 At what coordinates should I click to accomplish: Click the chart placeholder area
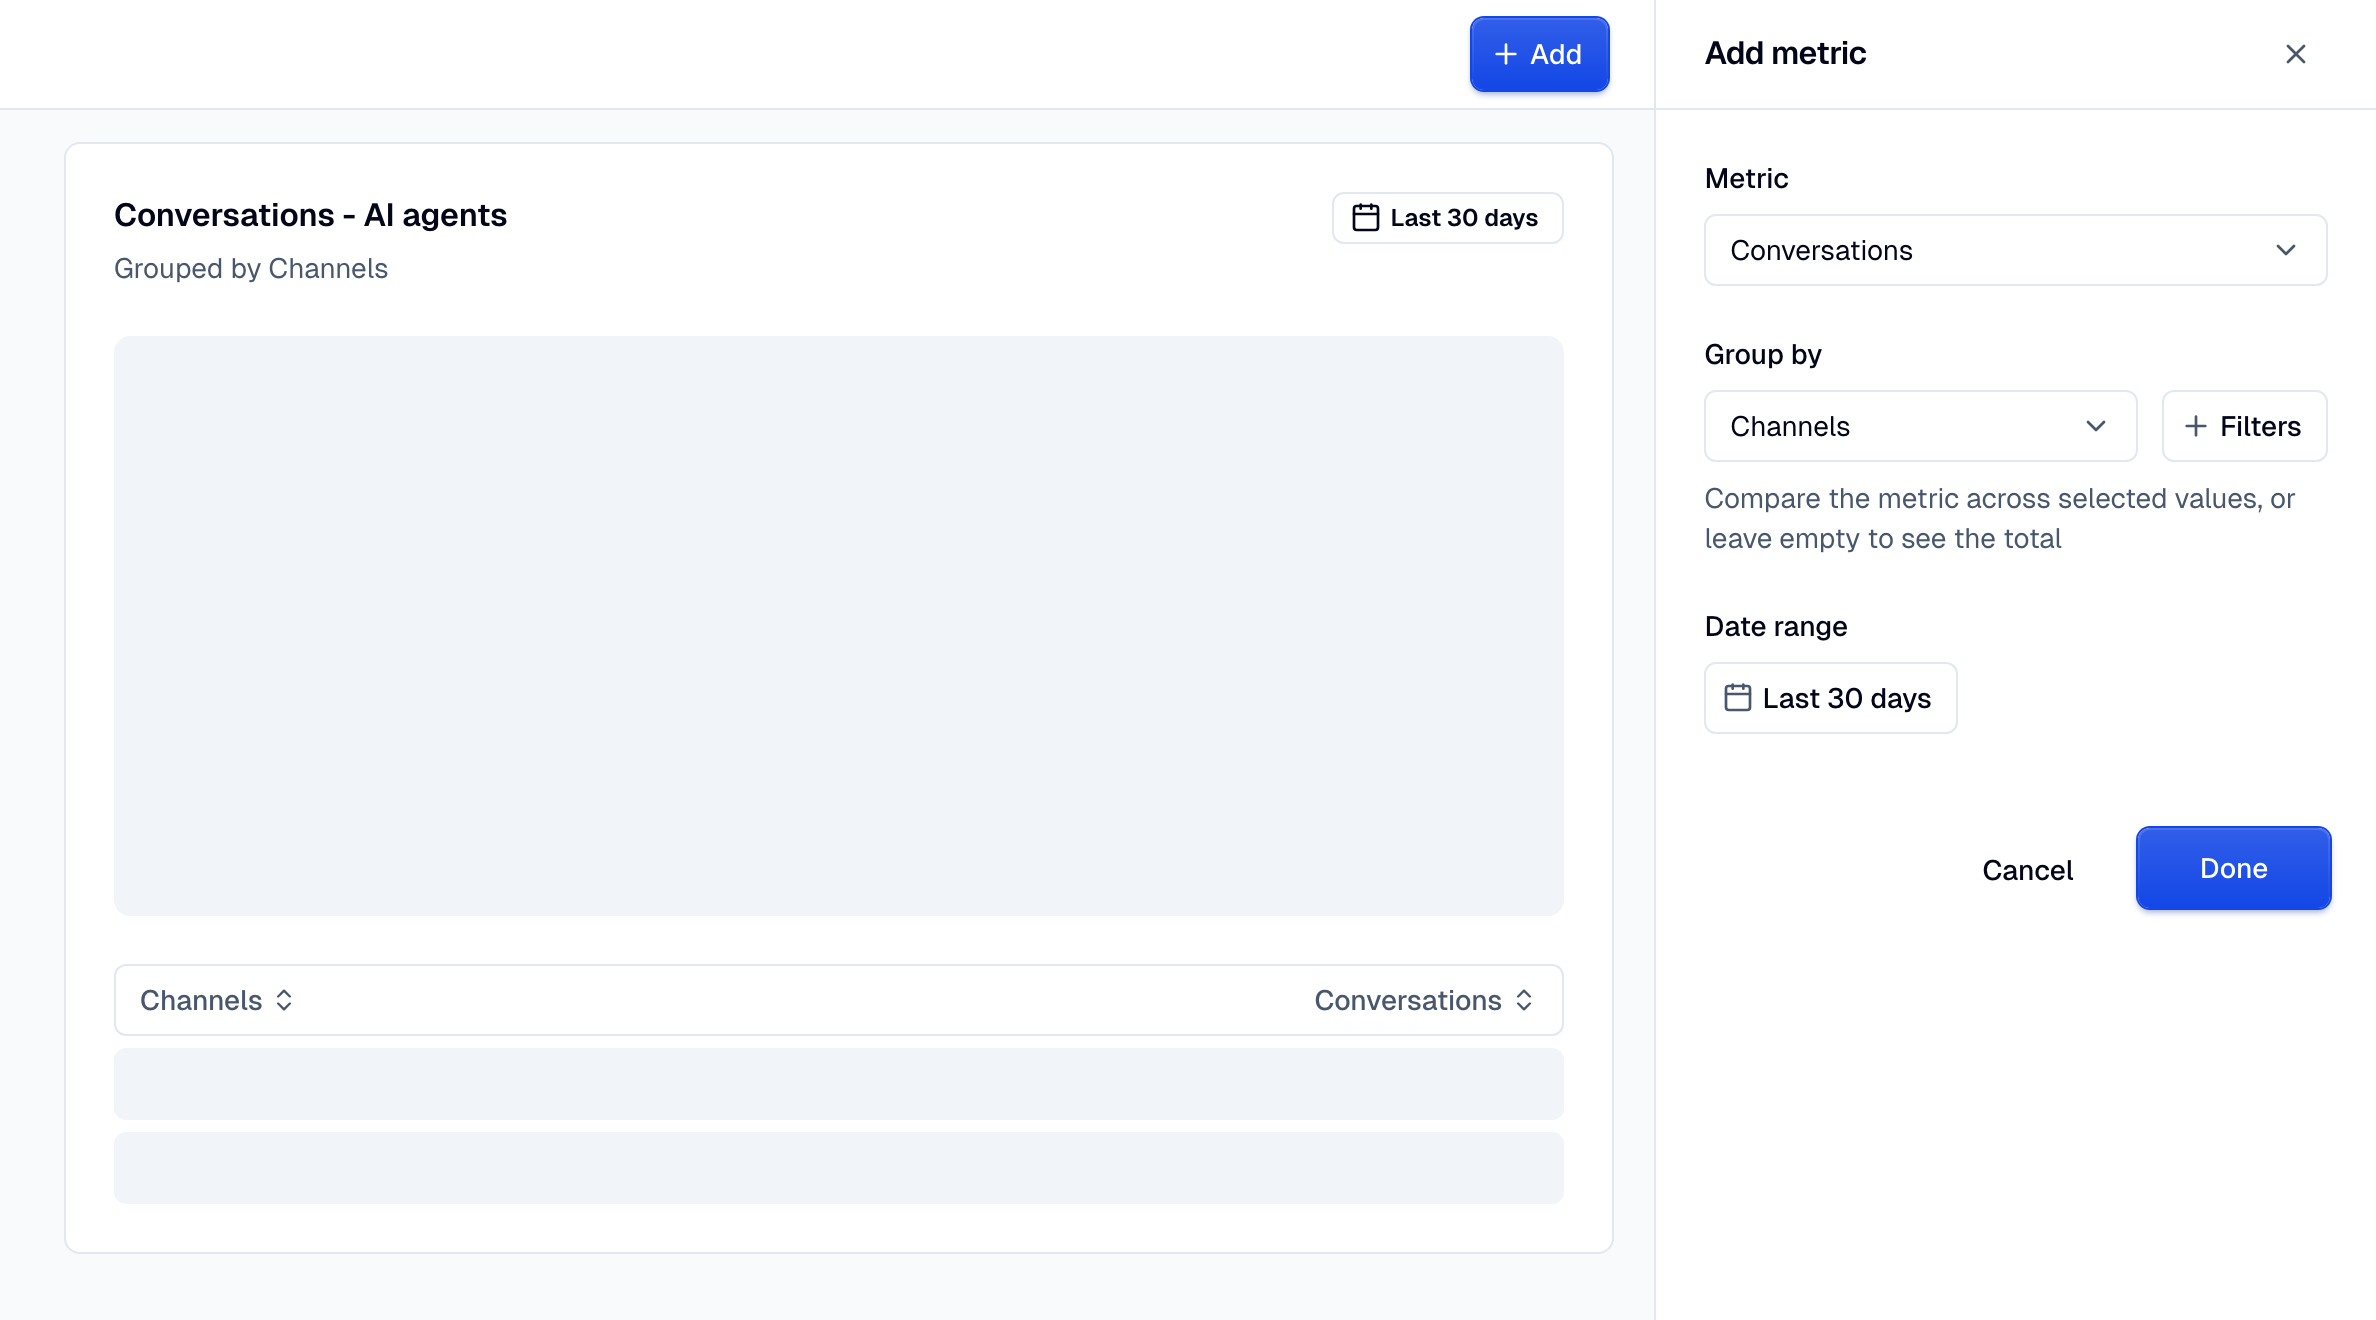(x=838, y=626)
